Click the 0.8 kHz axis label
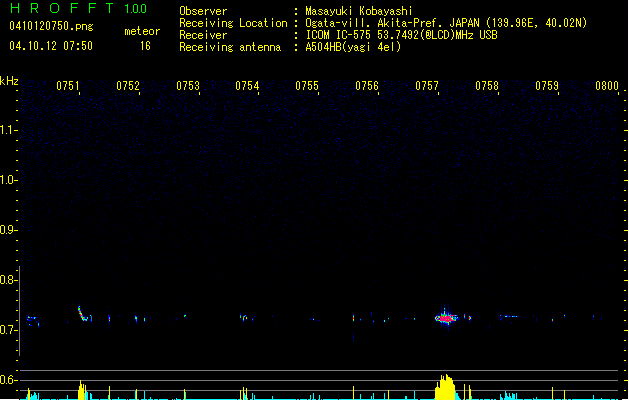This screenshot has width=629, height=400. pyautogui.click(x=8, y=280)
